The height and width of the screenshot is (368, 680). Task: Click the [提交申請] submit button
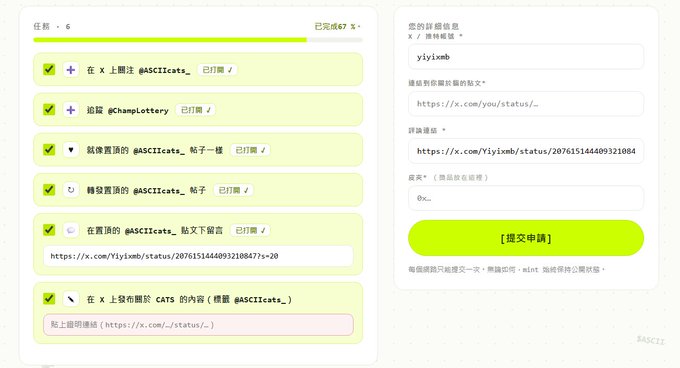tap(526, 238)
